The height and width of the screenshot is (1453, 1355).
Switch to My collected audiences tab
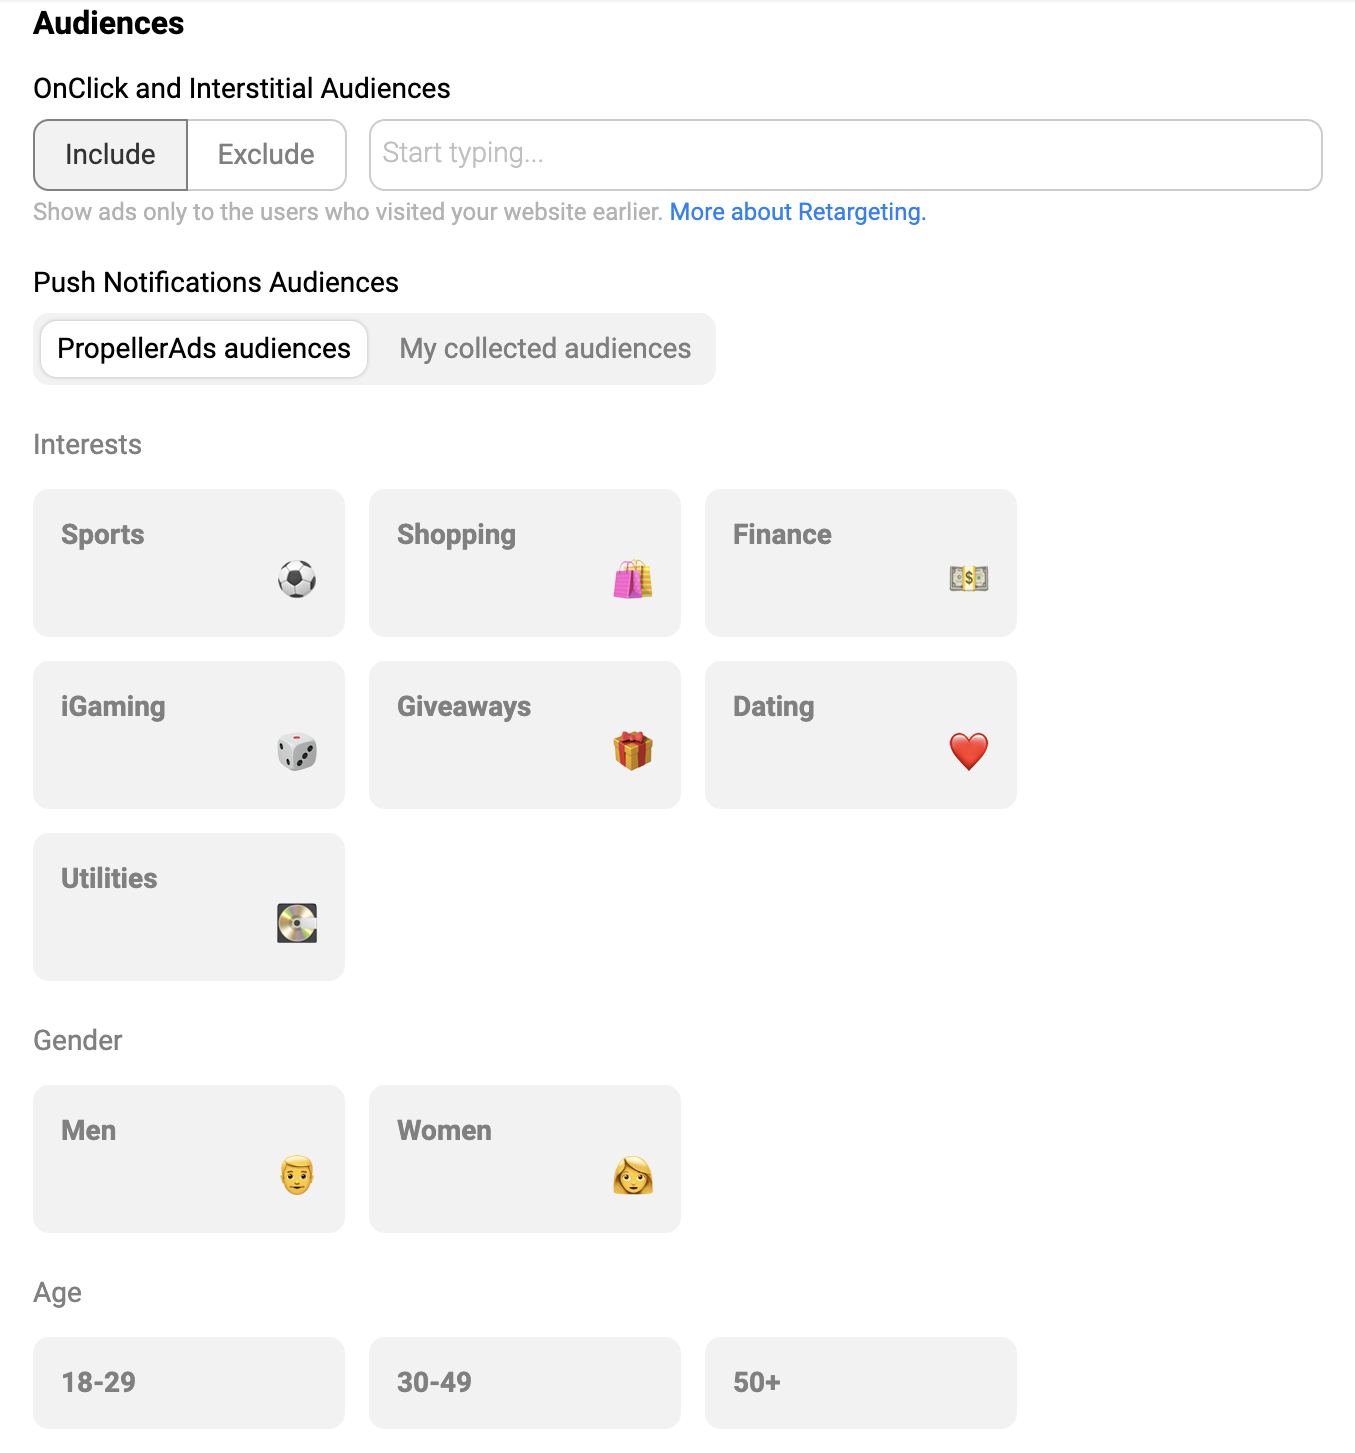pos(545,349)
